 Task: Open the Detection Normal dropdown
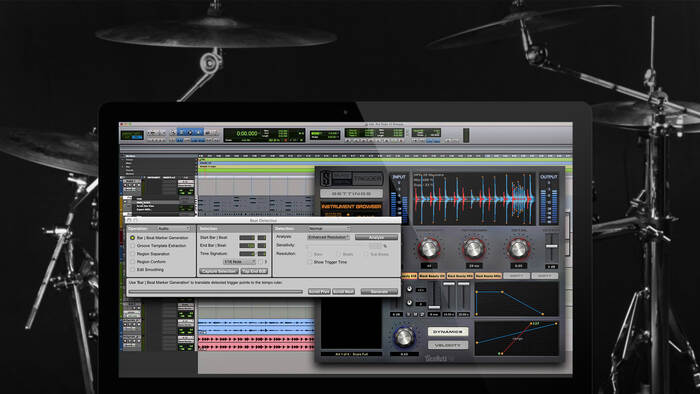(329, 228)
